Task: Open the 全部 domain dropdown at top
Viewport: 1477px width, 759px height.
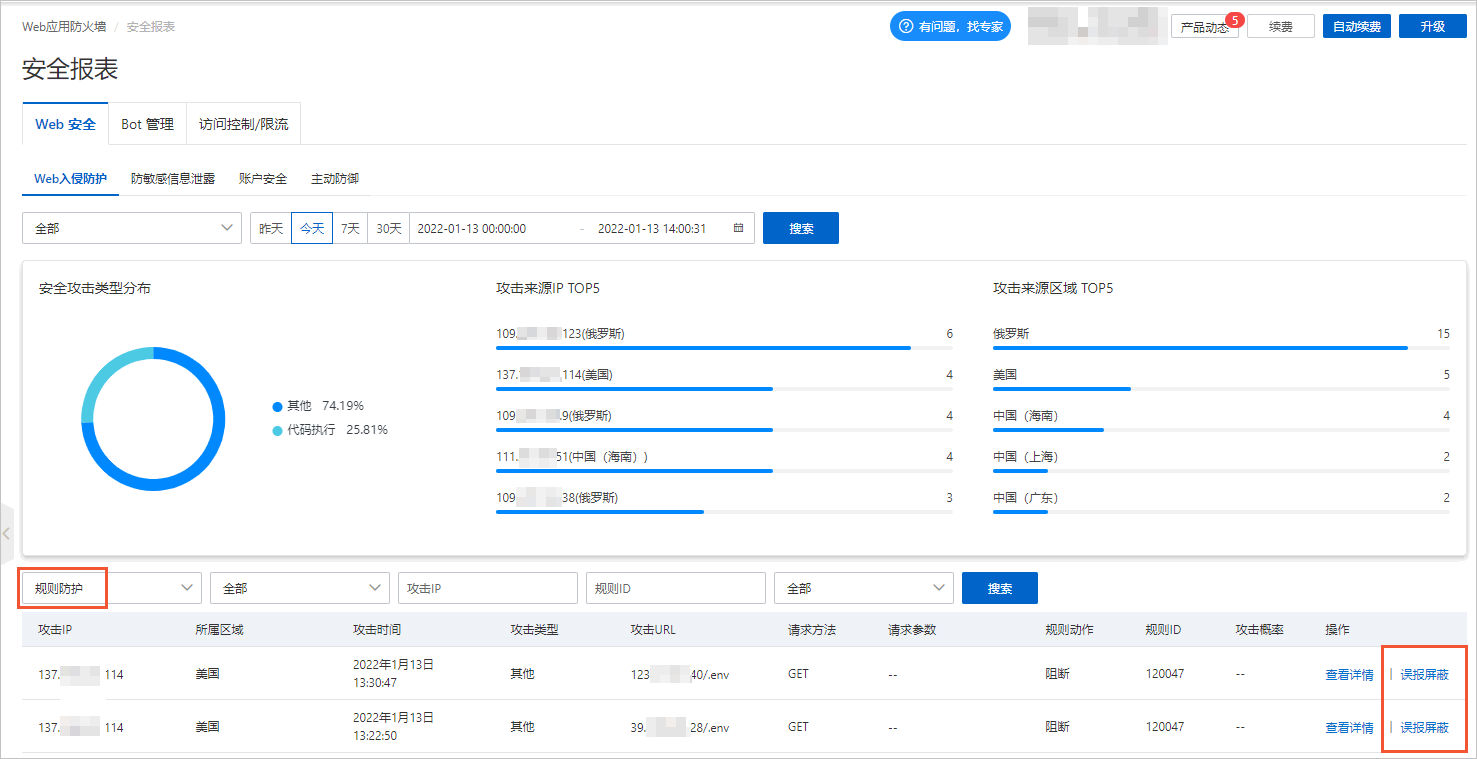Action: tap(132, 228)
